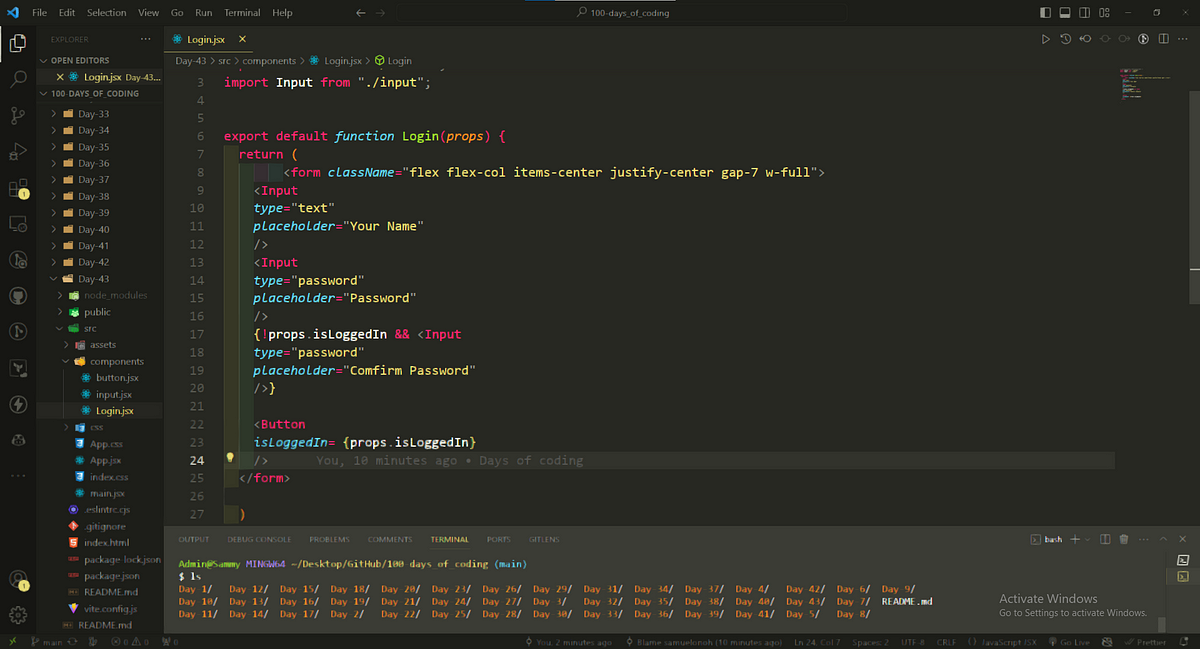Toggle the secondary side bar layout button
This screenshot has height=649, width=1200.
click(1082, 13)
